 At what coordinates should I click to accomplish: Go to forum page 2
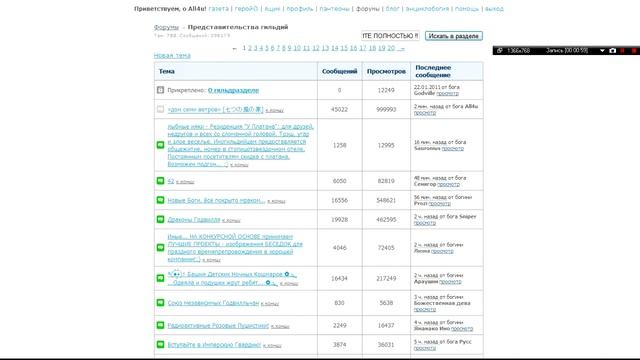coord(250,48)
